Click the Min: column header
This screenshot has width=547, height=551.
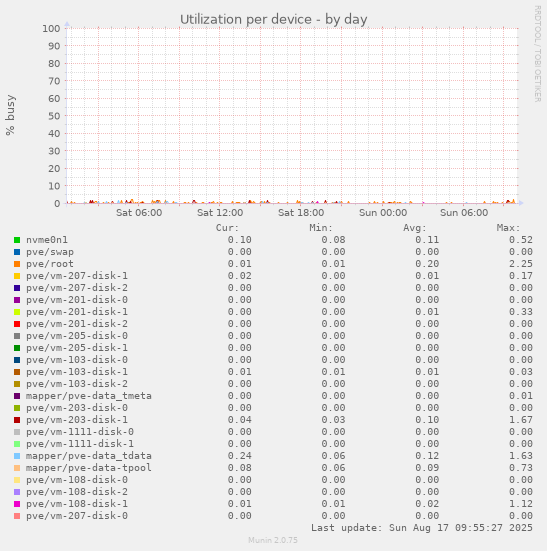click(x=321, y=228)
